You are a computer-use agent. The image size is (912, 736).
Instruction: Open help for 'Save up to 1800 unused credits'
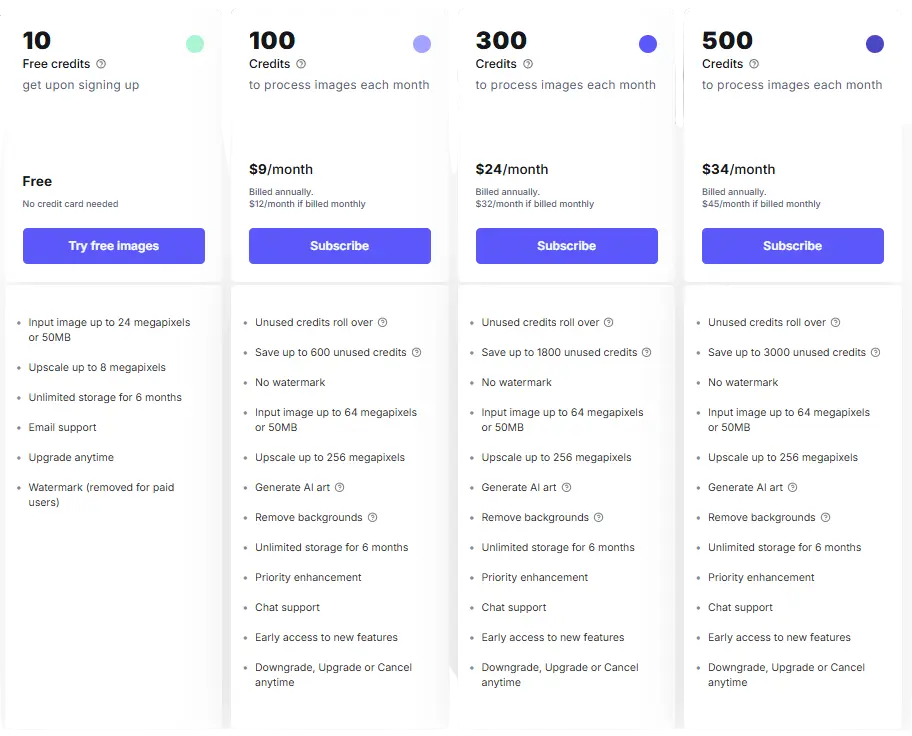647,352
